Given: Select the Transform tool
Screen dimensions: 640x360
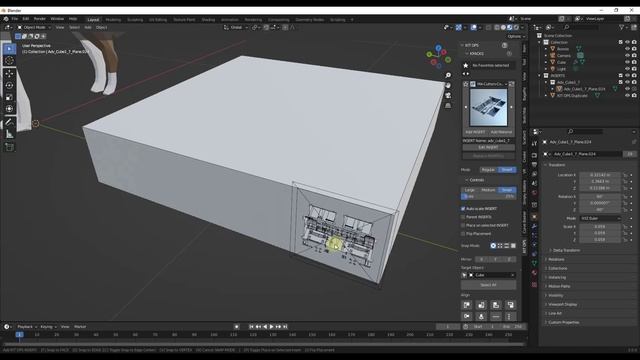Looking at the screenshot, I should [9, 109].
